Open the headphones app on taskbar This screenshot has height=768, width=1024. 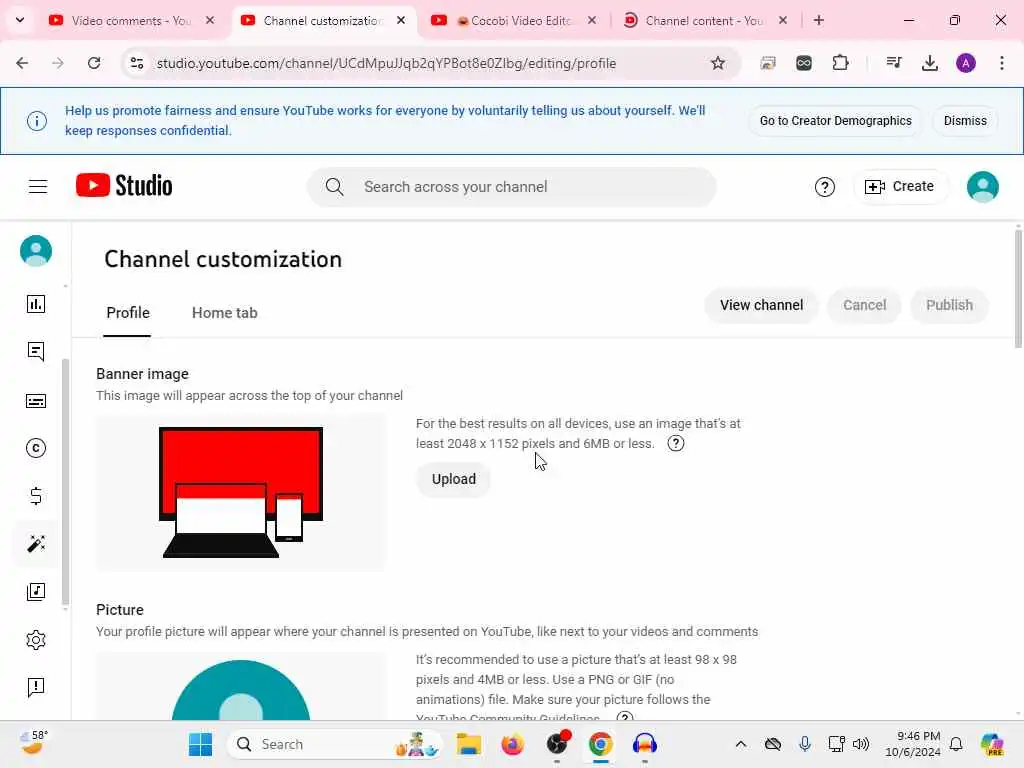click(x=645, y=744)
